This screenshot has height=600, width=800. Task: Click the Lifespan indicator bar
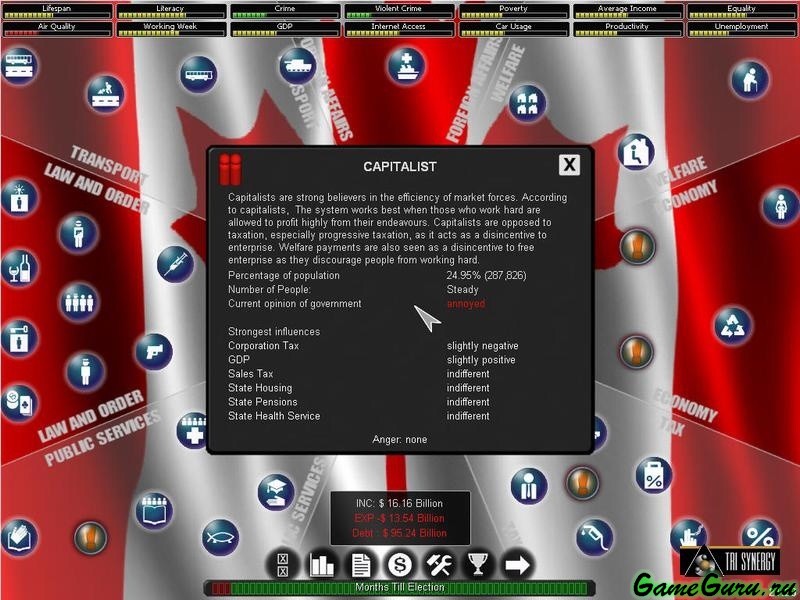click(57, 11)
